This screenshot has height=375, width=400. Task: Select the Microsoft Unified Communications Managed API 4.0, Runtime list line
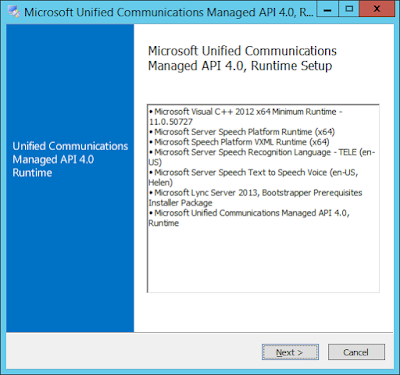tap(249, 218)
